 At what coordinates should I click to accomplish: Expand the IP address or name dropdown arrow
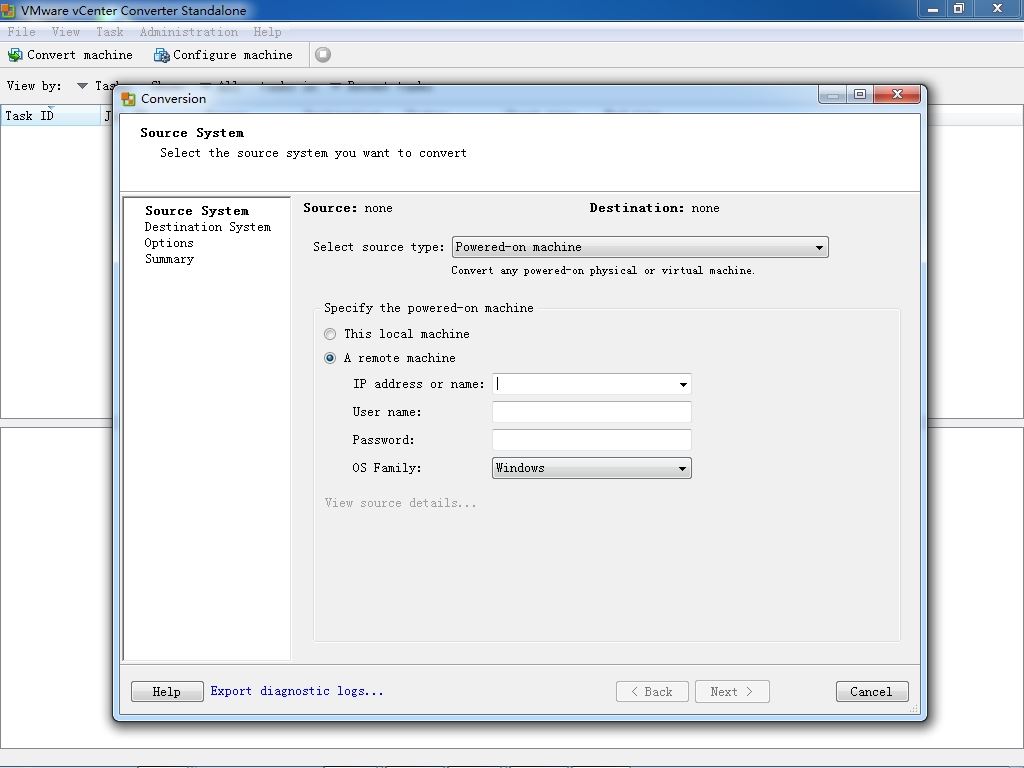tap(683, 384)
